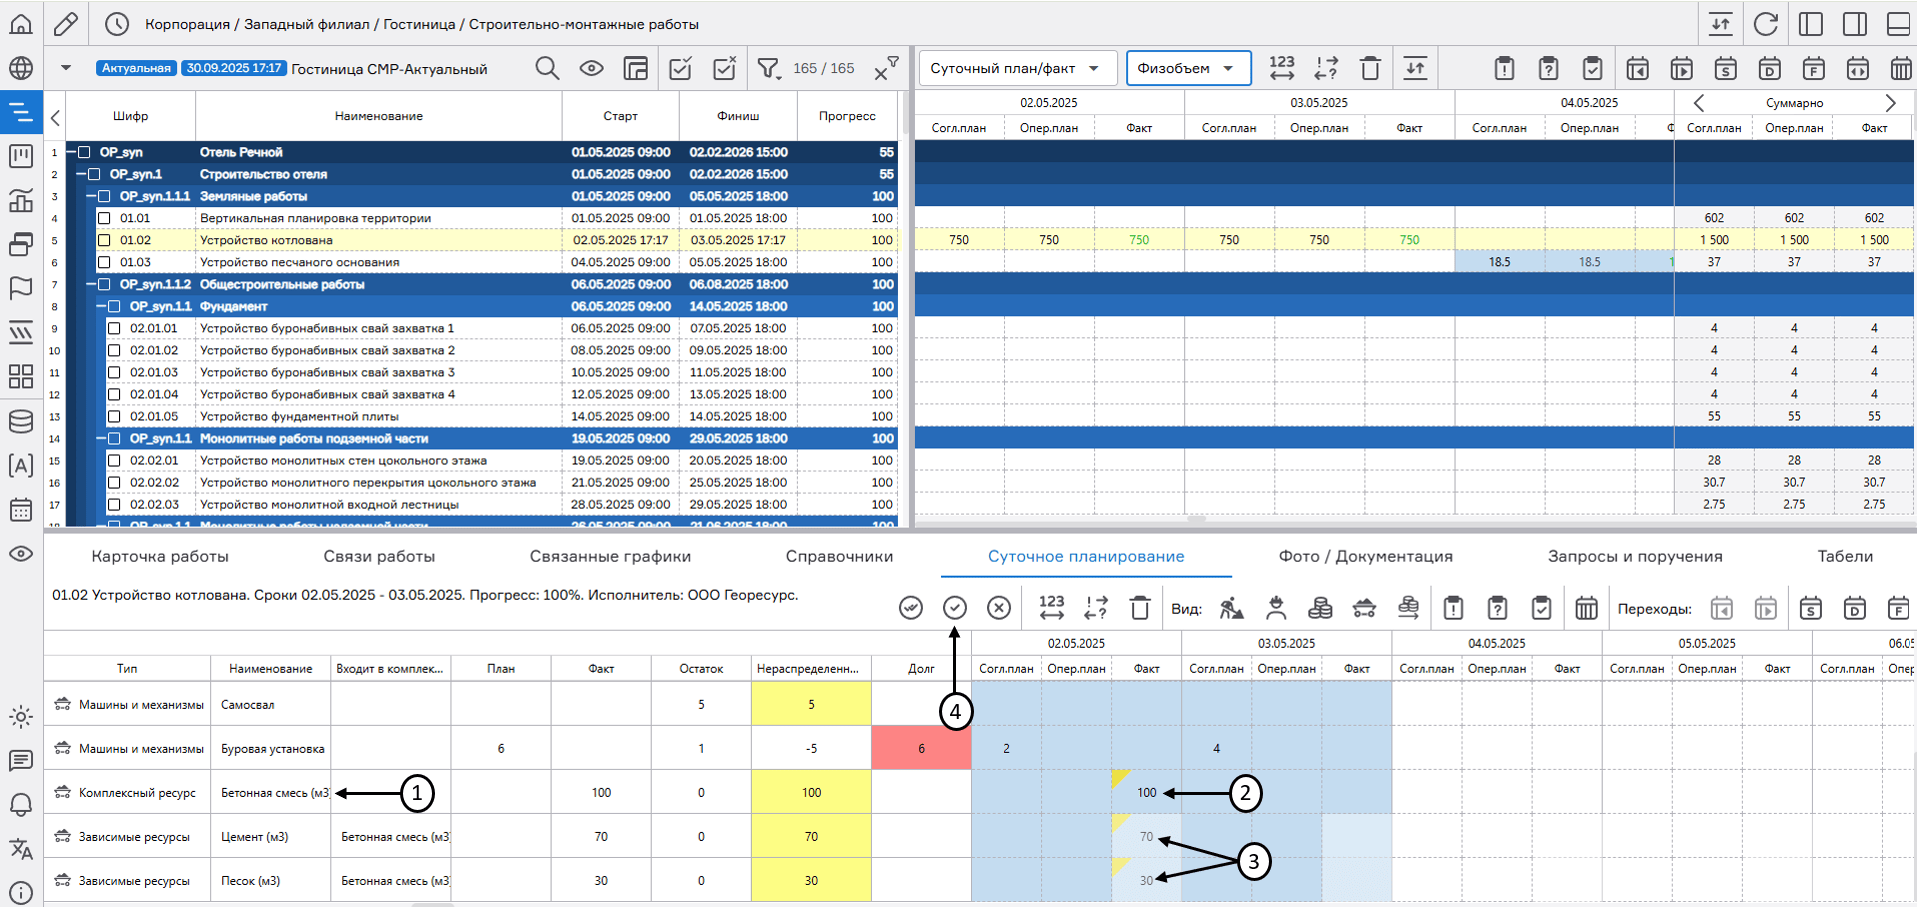Click the search magnifier icon
The image size is (1917, 907).
[546, 68]
